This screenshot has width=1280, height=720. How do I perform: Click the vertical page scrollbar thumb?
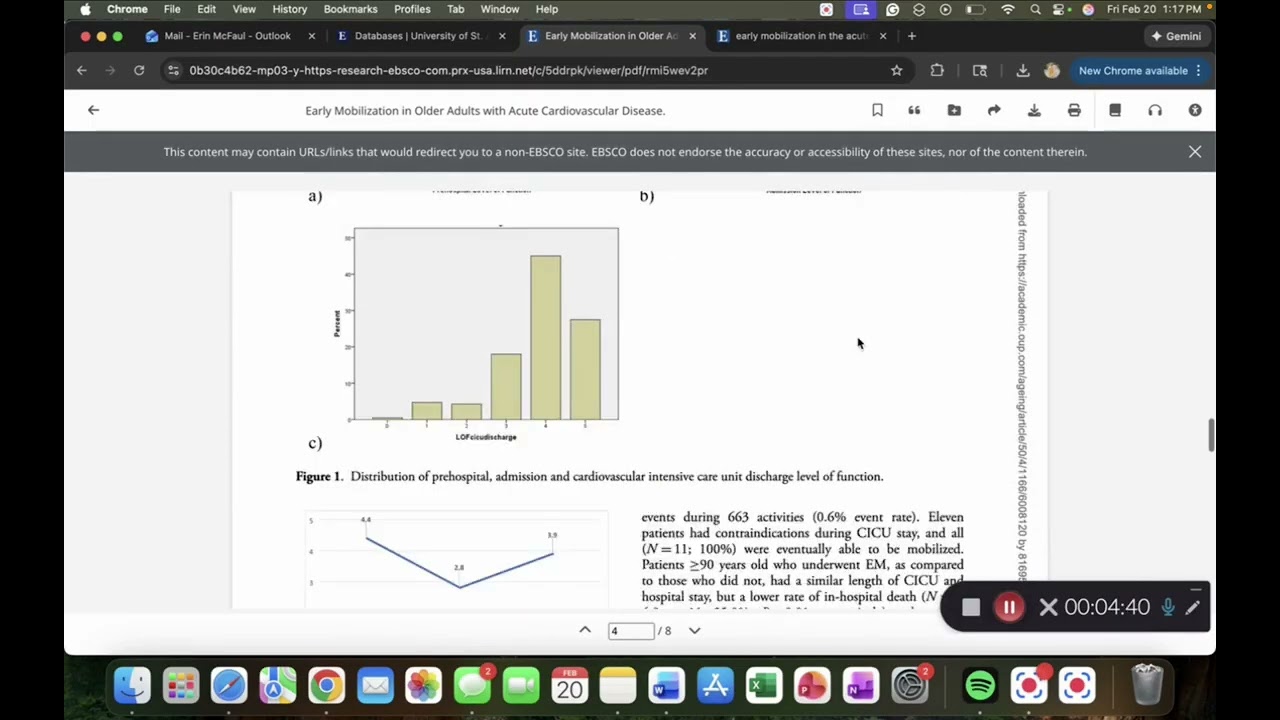[1210, 435]
